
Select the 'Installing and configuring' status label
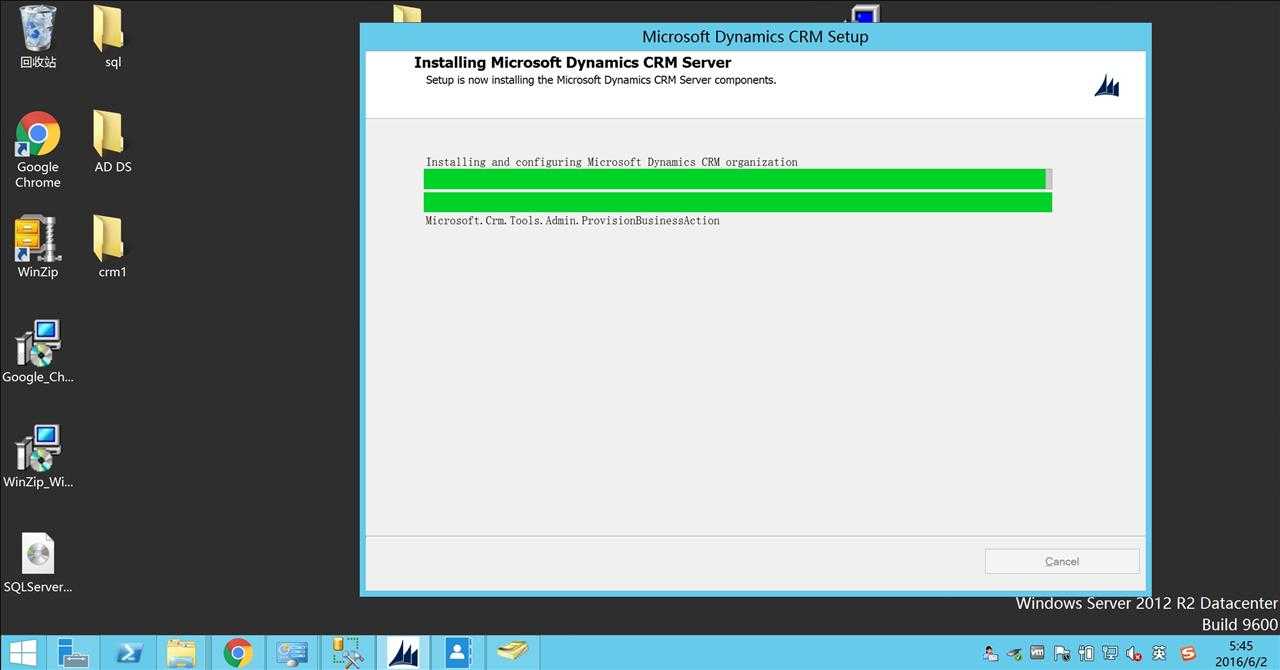(x=612, y=161)
